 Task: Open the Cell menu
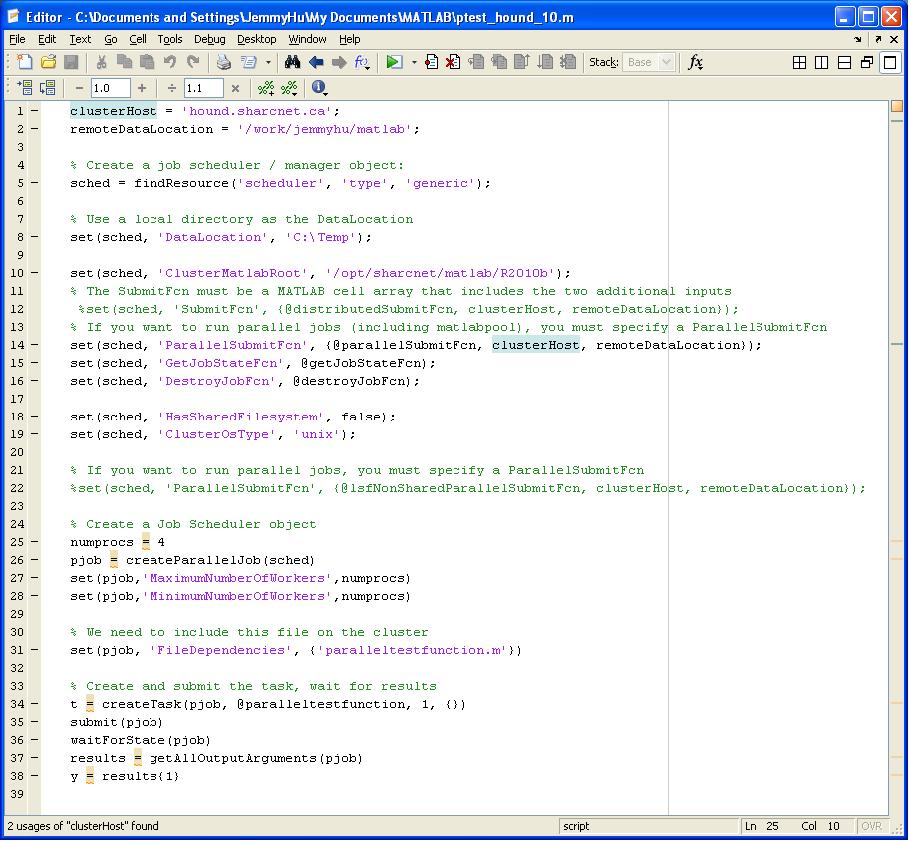pyautogui.click(x=138, y=39)
